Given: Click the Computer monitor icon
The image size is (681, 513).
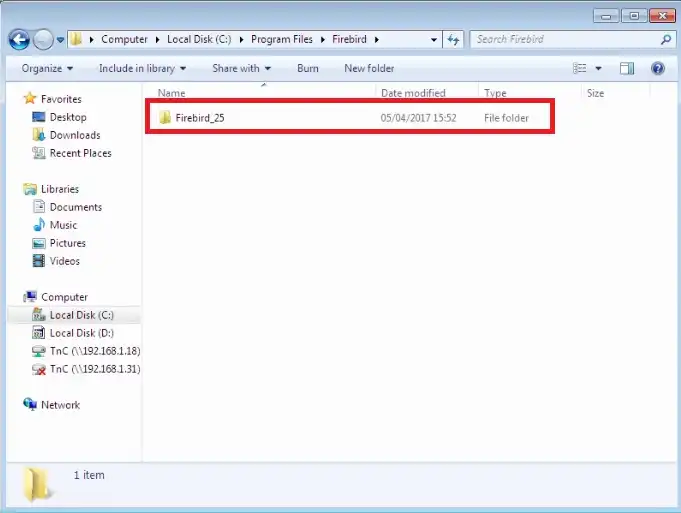Looking at the screenshot, I should click(x=30, y=296).
